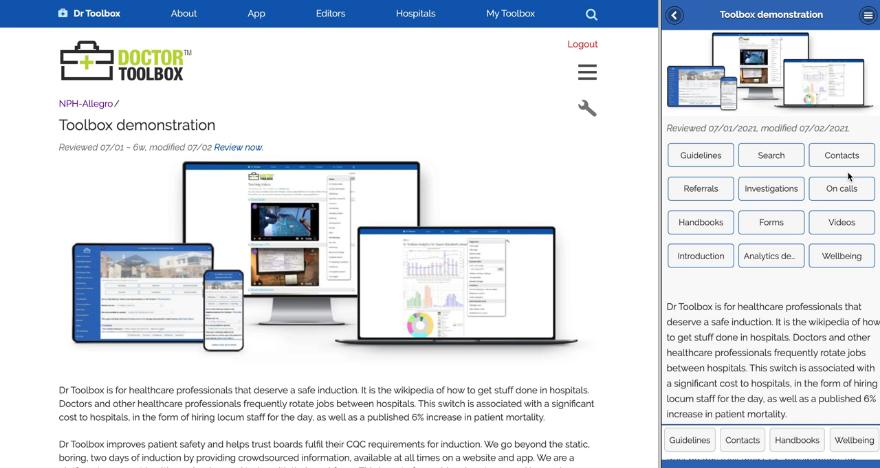Image resolution: width=880 pixels, height=468 pixels.
Task: Open the hamburger menu below Logout
Action: (x=587, y=72)
